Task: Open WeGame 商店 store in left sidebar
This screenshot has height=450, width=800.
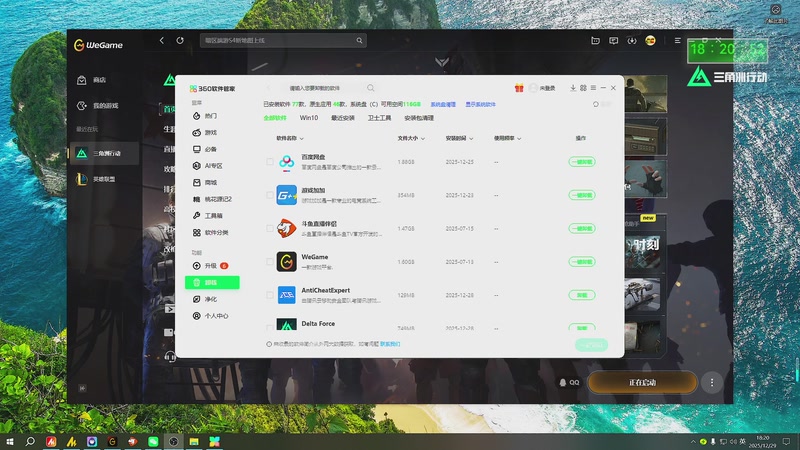Action: click(92, 80)
